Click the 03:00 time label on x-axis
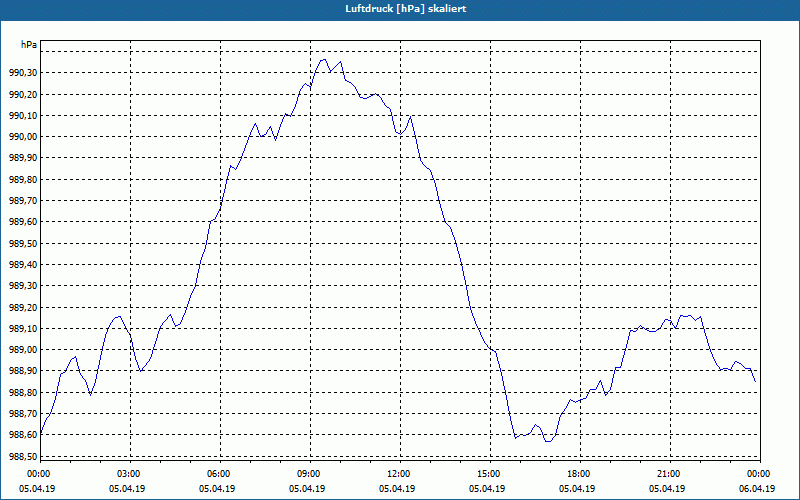 pyautogui.click(x=130, y=474)
